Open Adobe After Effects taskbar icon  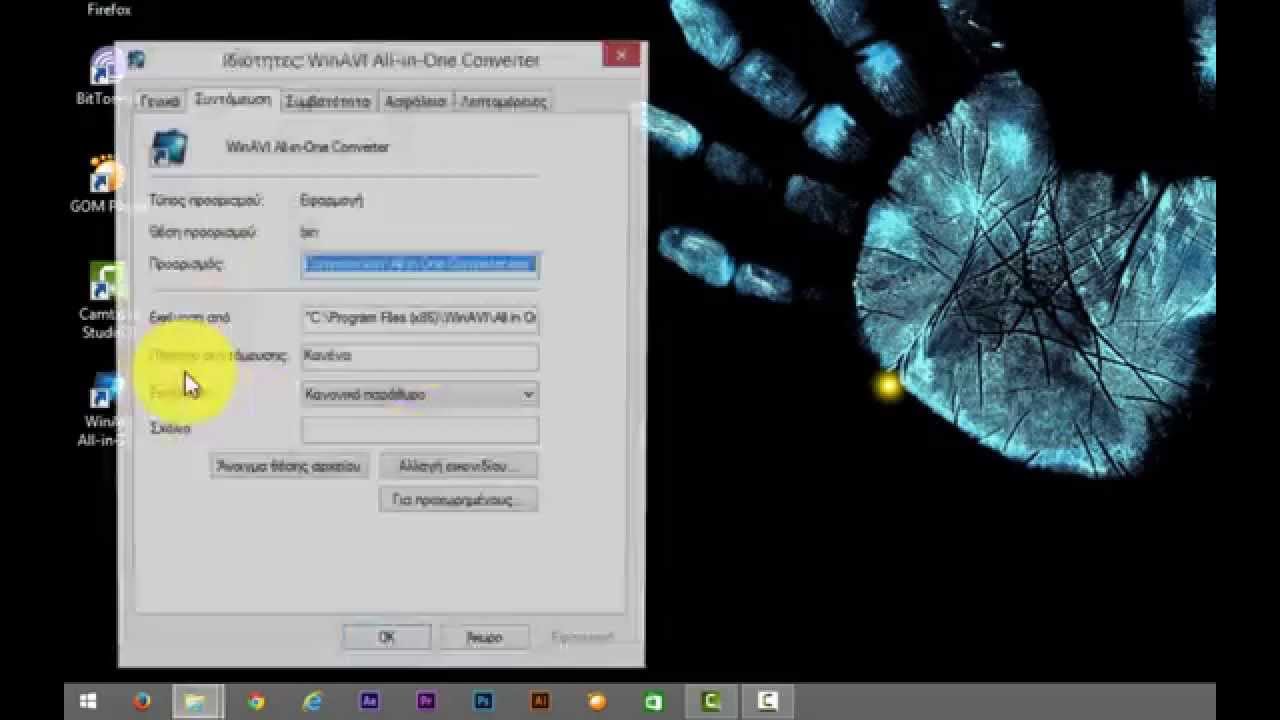(369, 702)
